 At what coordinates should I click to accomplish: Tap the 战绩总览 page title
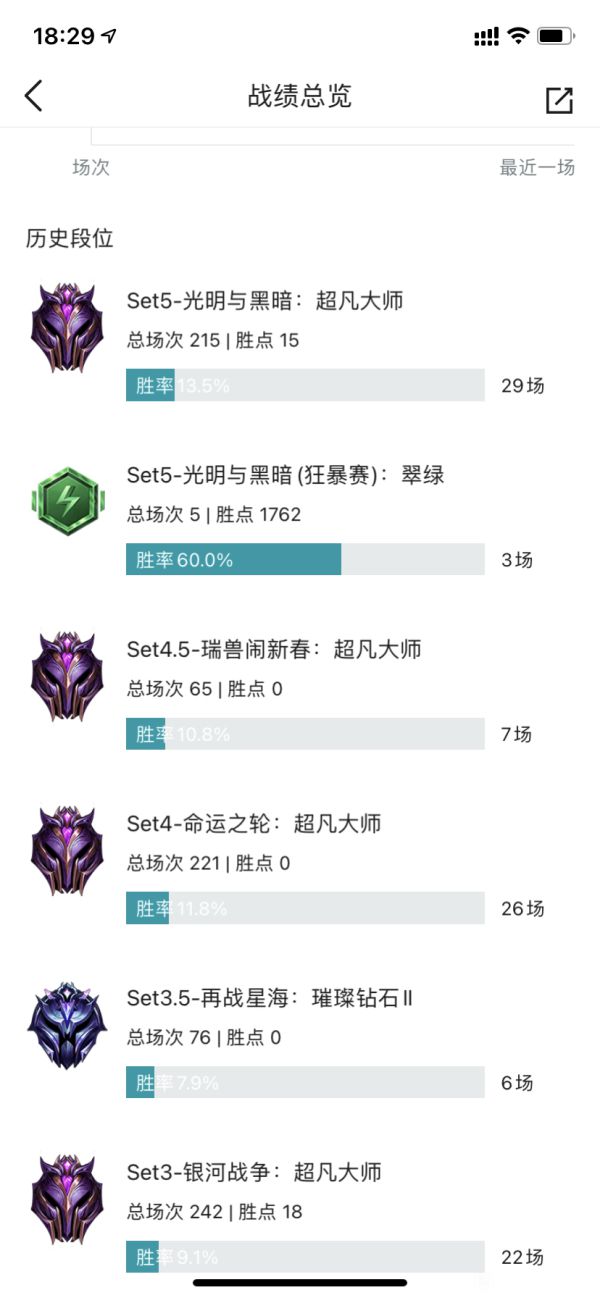(300, 96)
